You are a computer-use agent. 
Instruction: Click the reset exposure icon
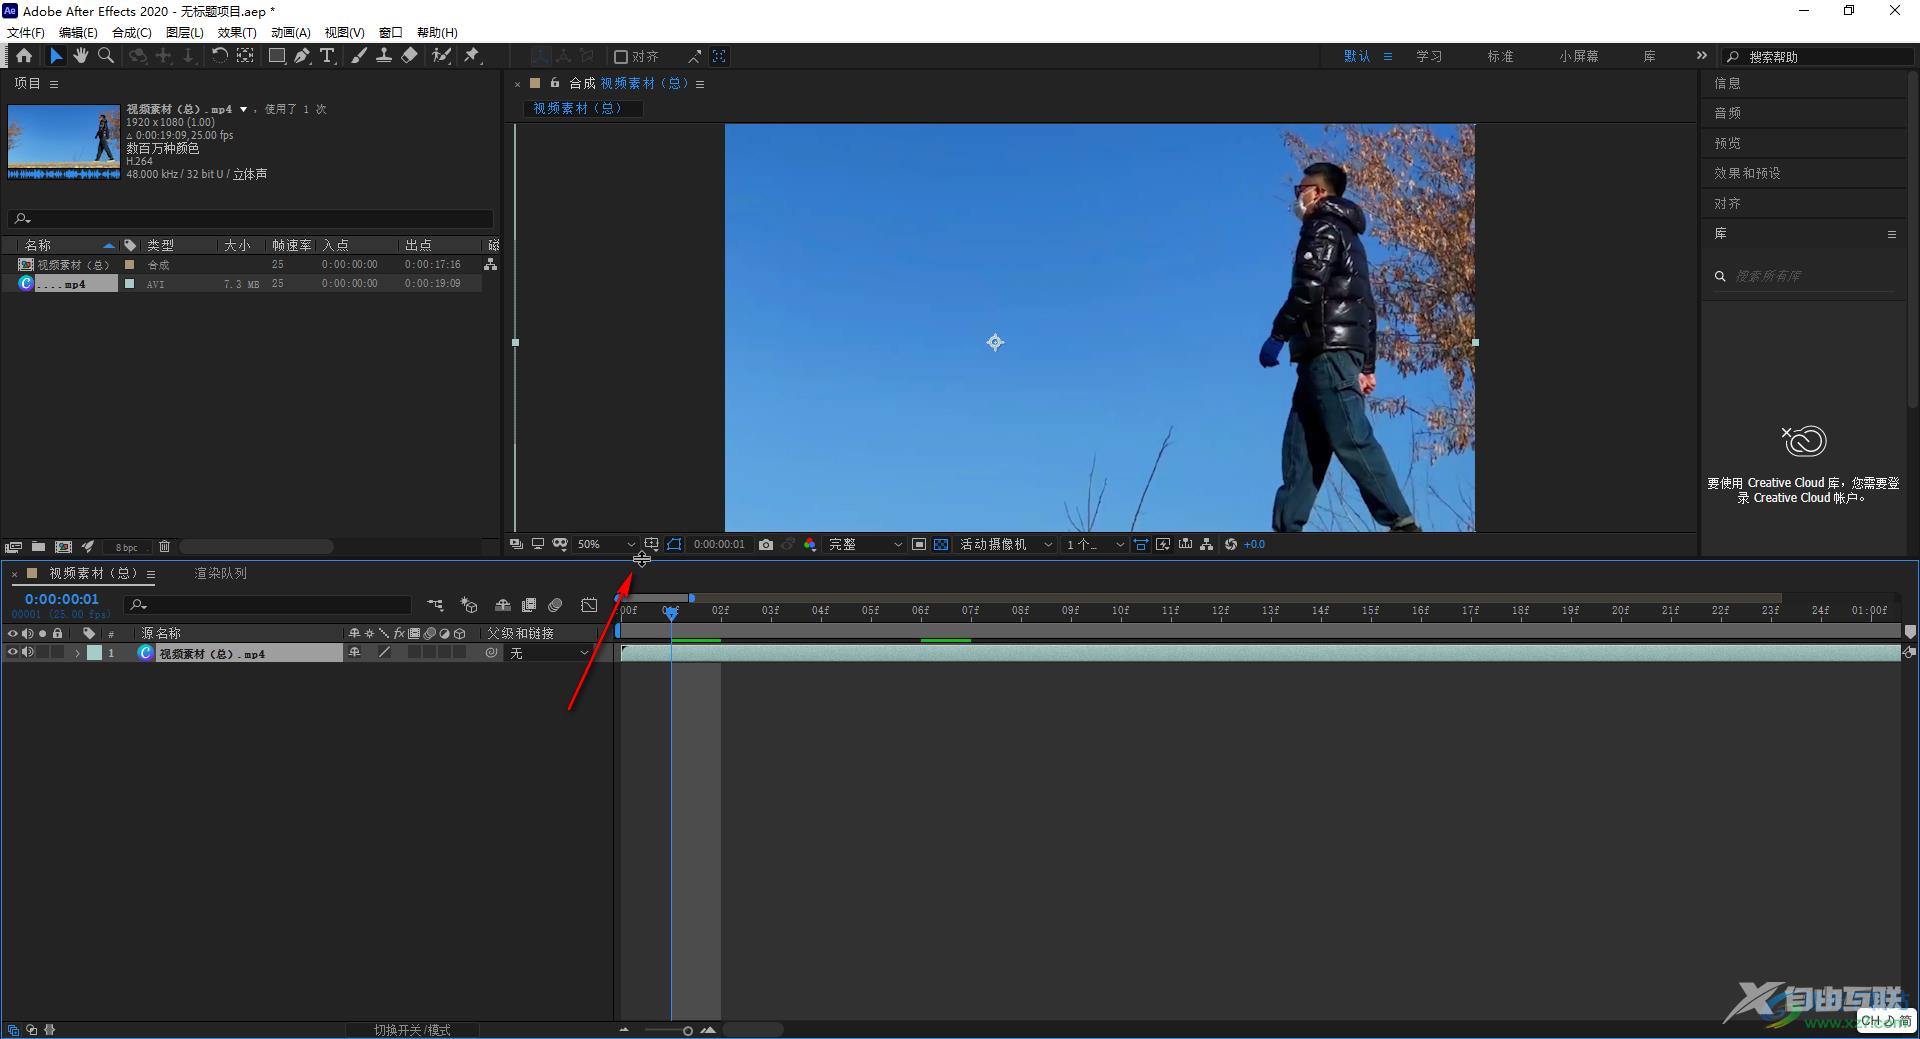(x=1231, y=544)
